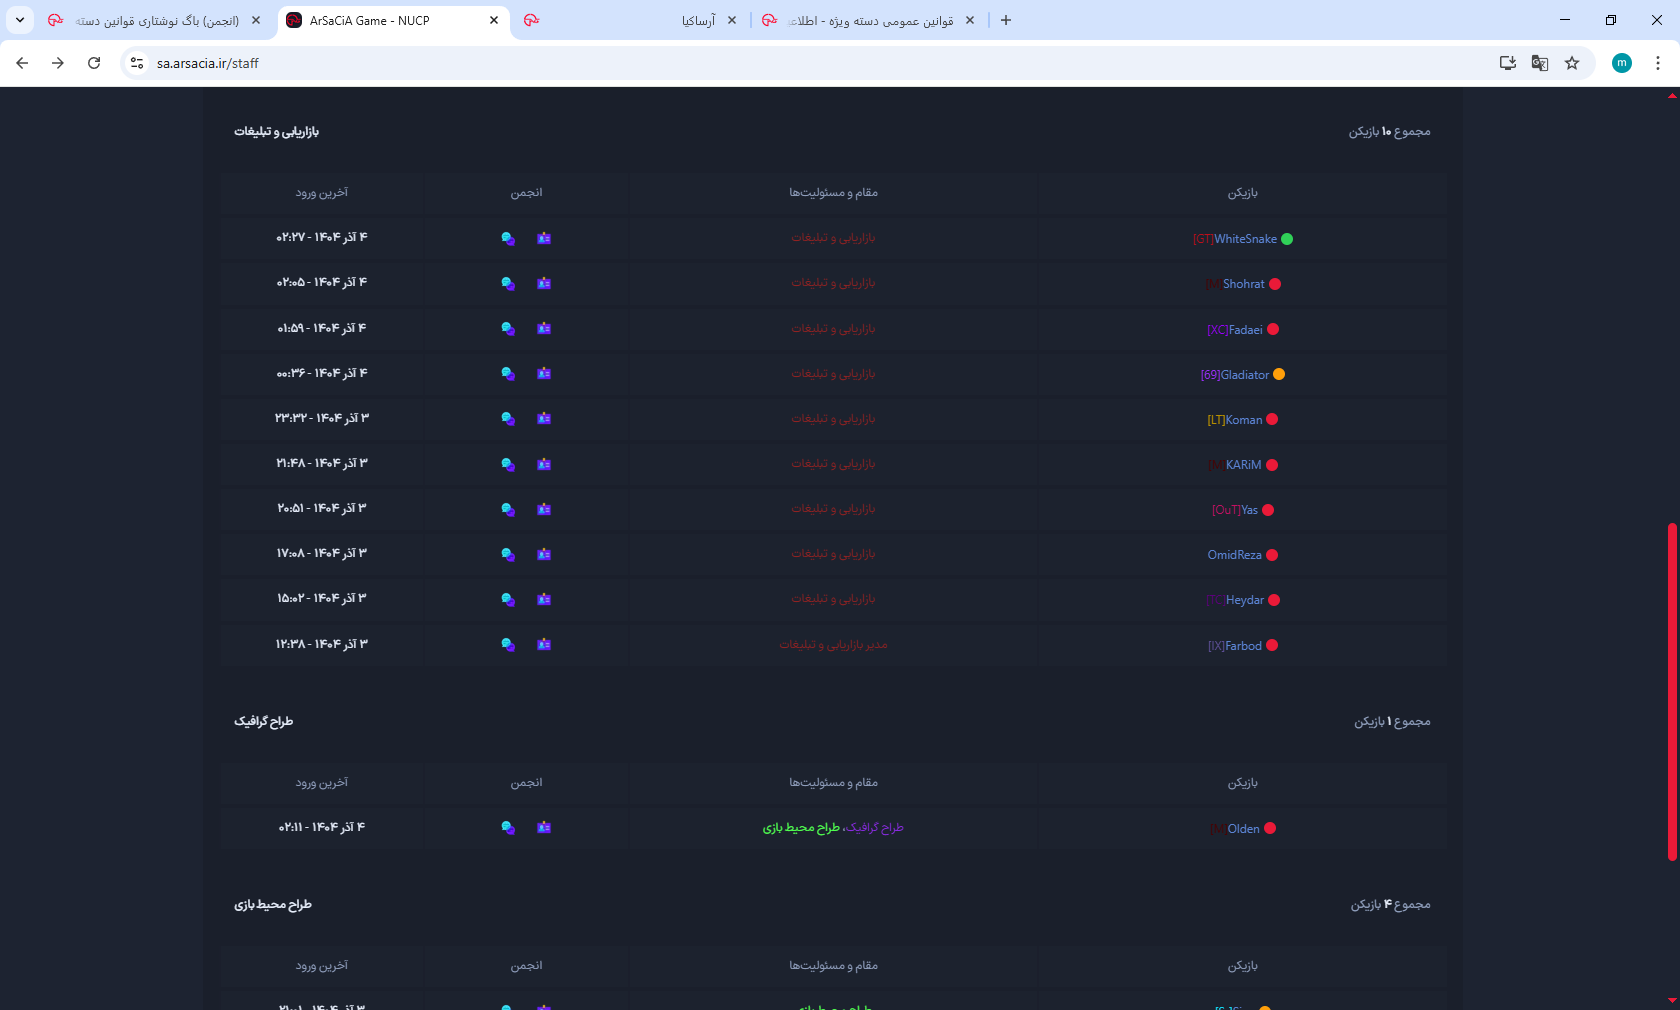Screen dimensions: 1680x1010
Task: Click the profile card icon in Gladiator's row
Action: 544,374
